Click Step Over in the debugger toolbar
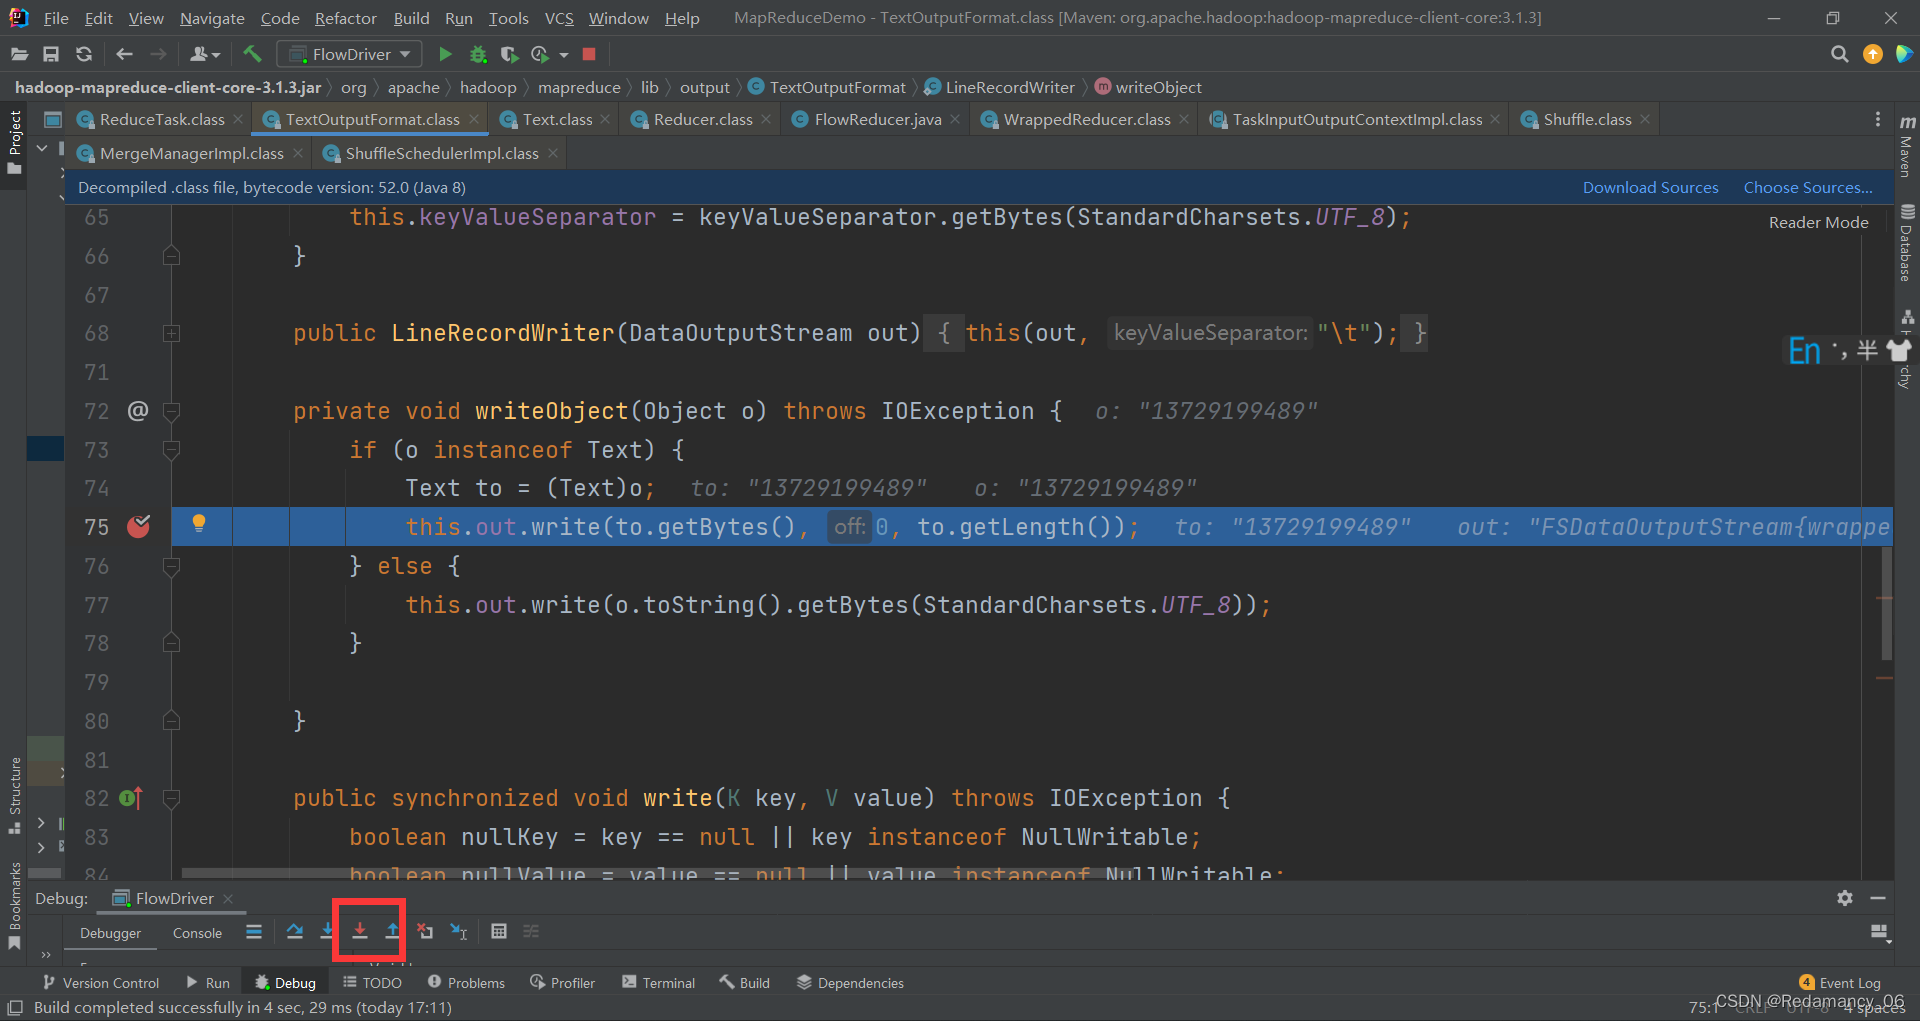 click(295, 931)
